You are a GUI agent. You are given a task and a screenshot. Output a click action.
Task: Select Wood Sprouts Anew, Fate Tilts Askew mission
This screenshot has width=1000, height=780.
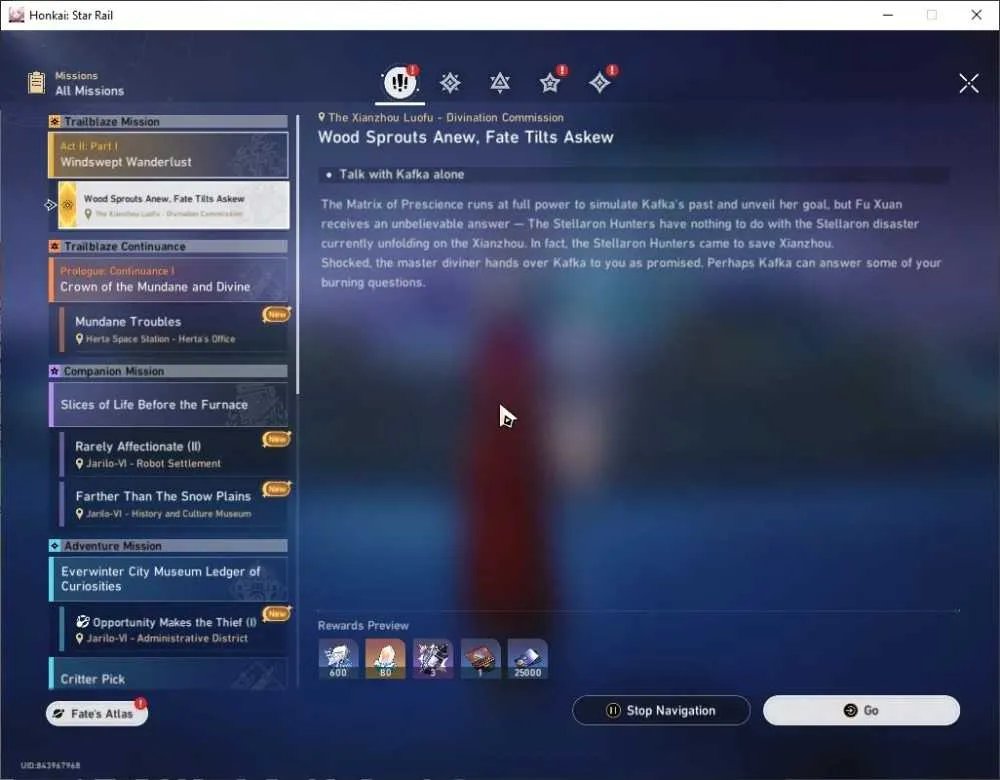pyautogui.click(x=173, y=205)
